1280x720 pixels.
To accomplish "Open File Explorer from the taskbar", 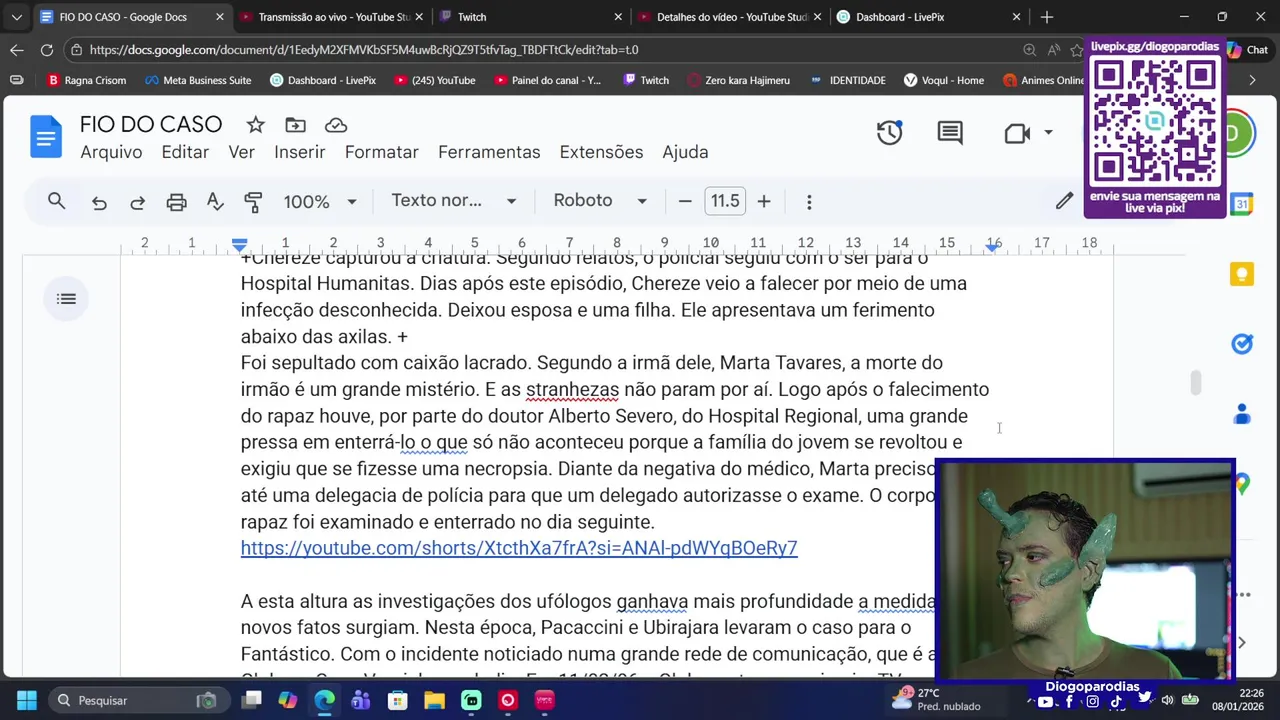I will 434,700.
